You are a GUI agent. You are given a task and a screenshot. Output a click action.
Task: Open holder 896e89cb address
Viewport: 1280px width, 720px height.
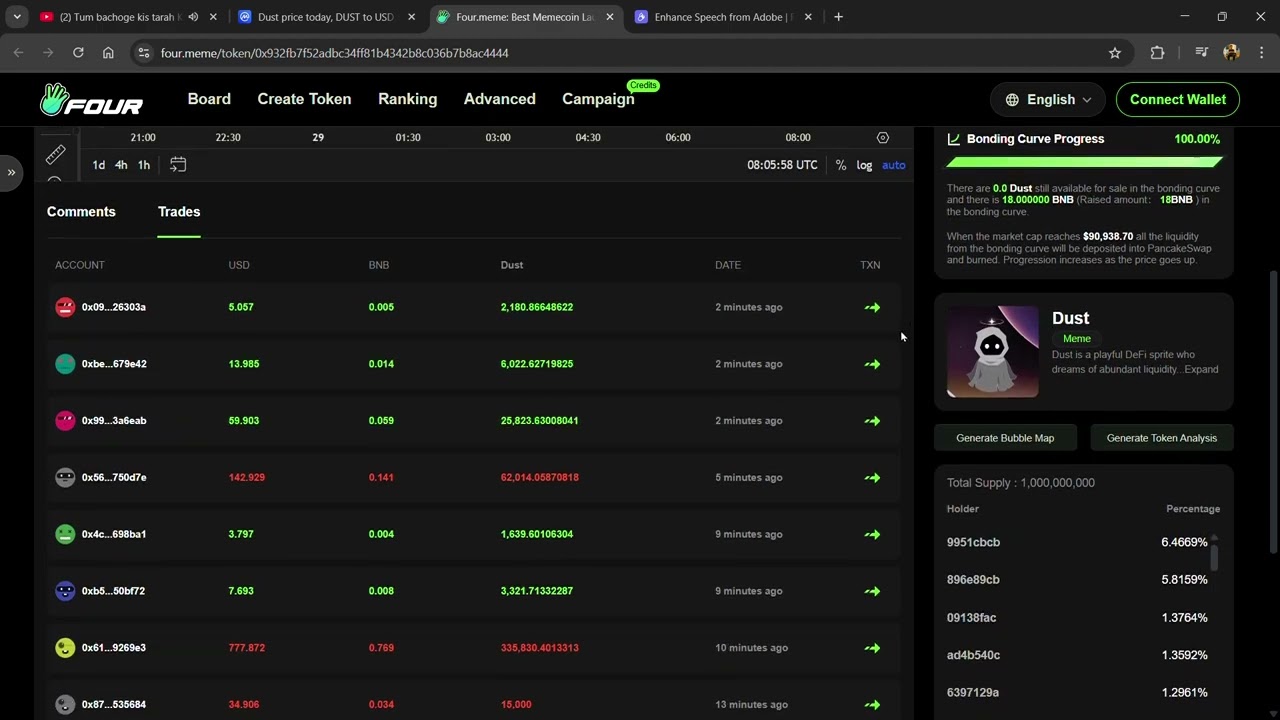(x=973, y=580)
